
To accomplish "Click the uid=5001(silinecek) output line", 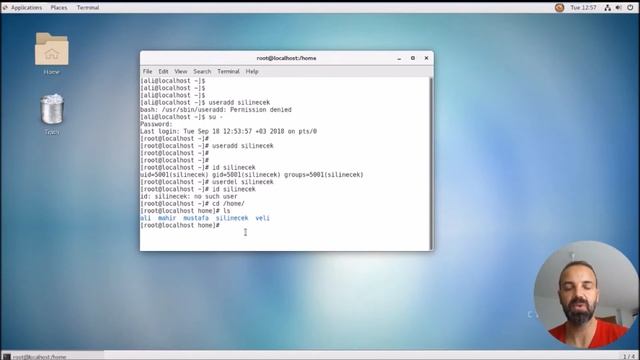I will click(251, 175).
